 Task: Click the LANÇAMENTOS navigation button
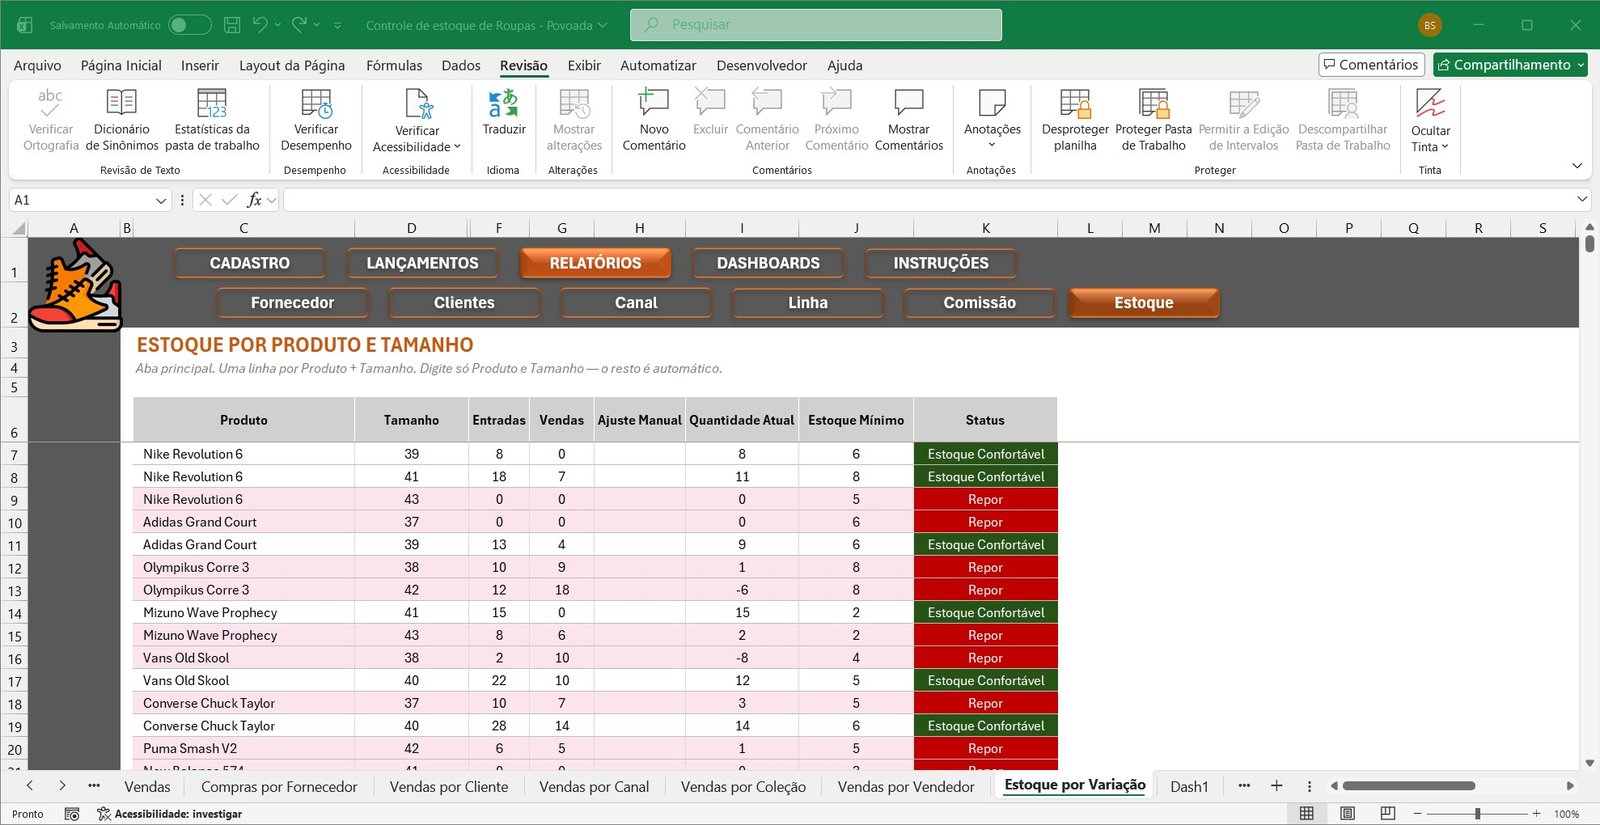tap(422, 263)
